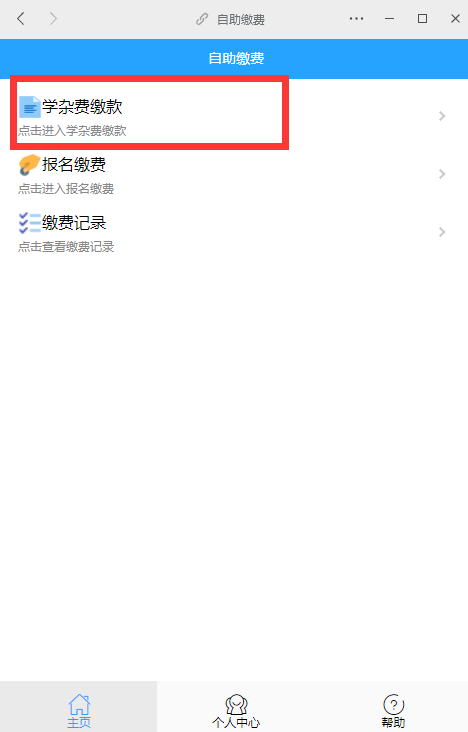
Task: Switch to the 个人中心 tab label
Action: click(236, 722)
